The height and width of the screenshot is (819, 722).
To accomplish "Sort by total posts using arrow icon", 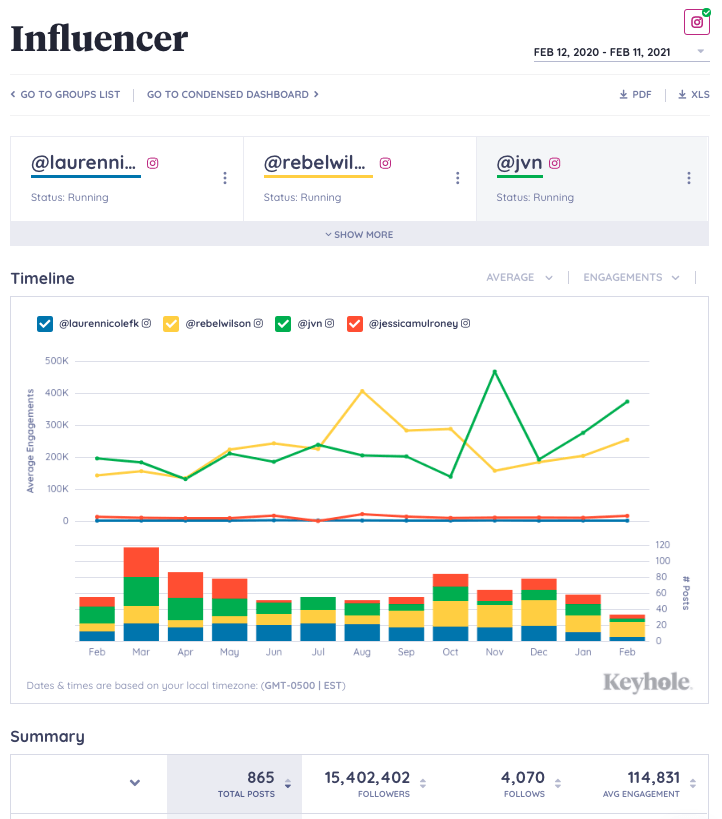I will (288, 784).
